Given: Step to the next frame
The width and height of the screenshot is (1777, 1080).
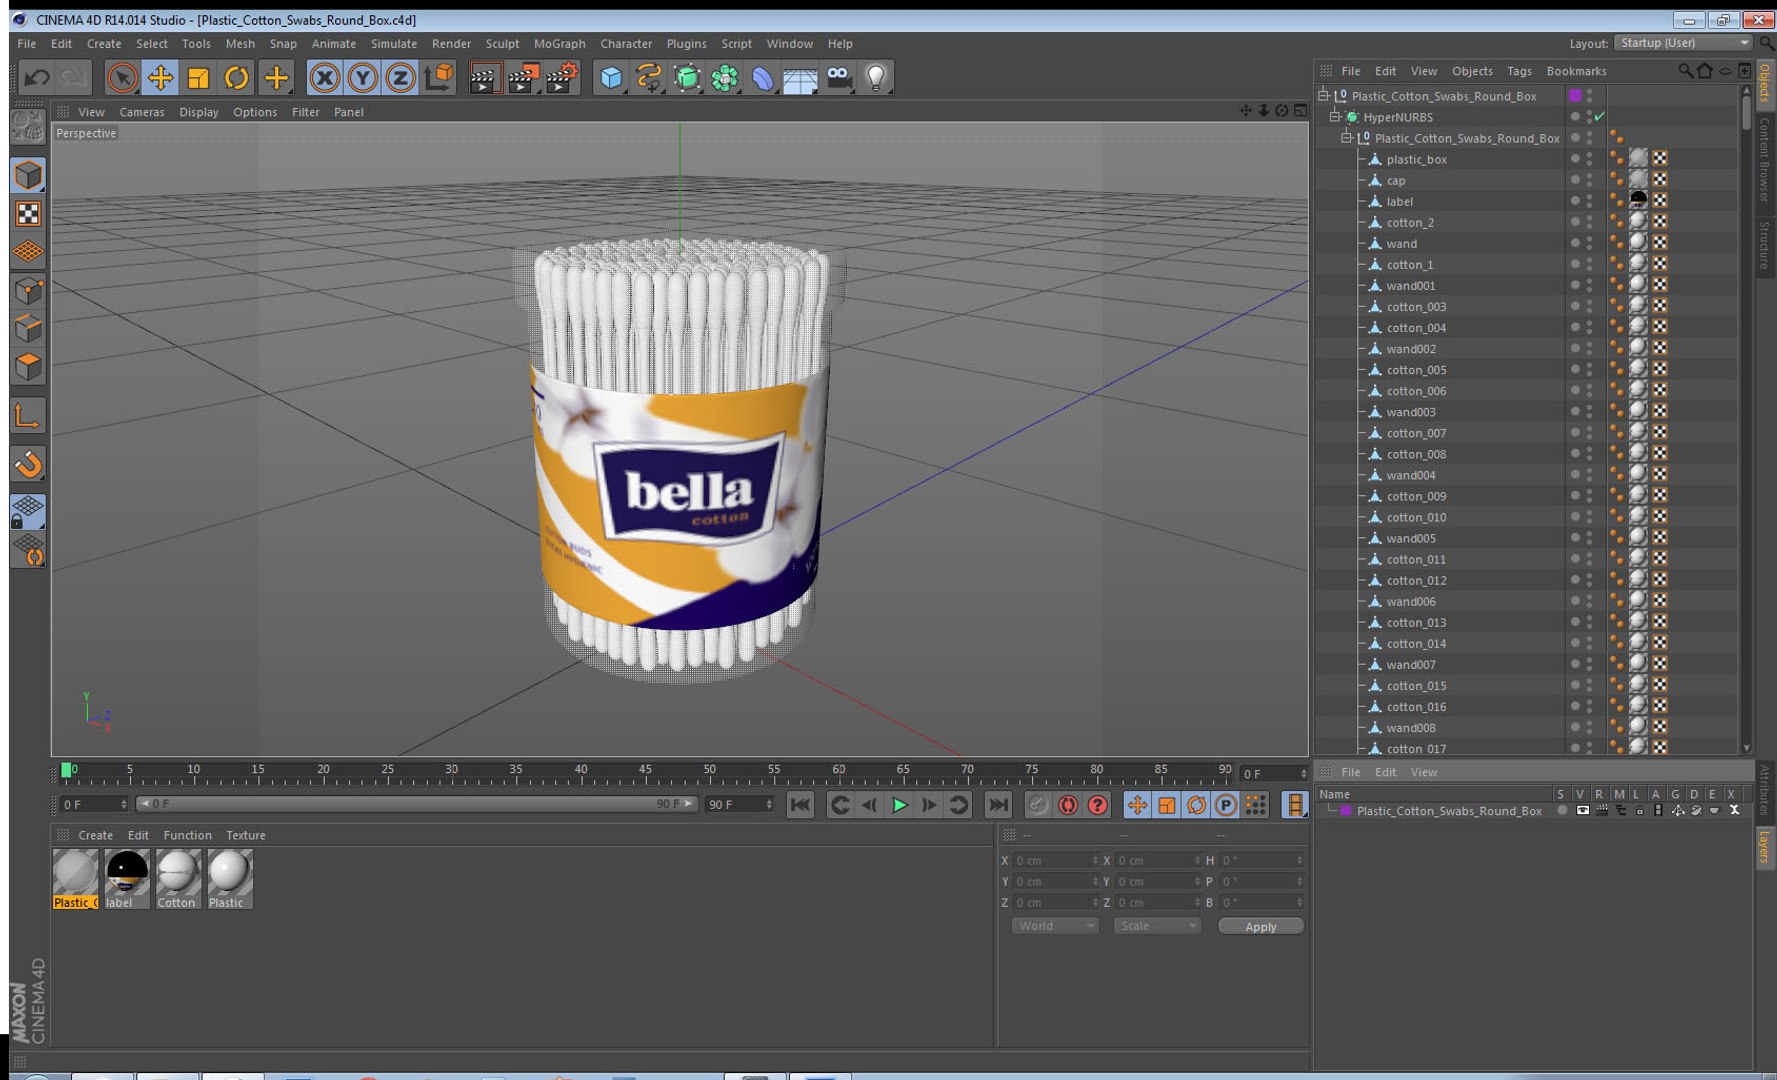Looking at the screenshot, I should [929, 804].
